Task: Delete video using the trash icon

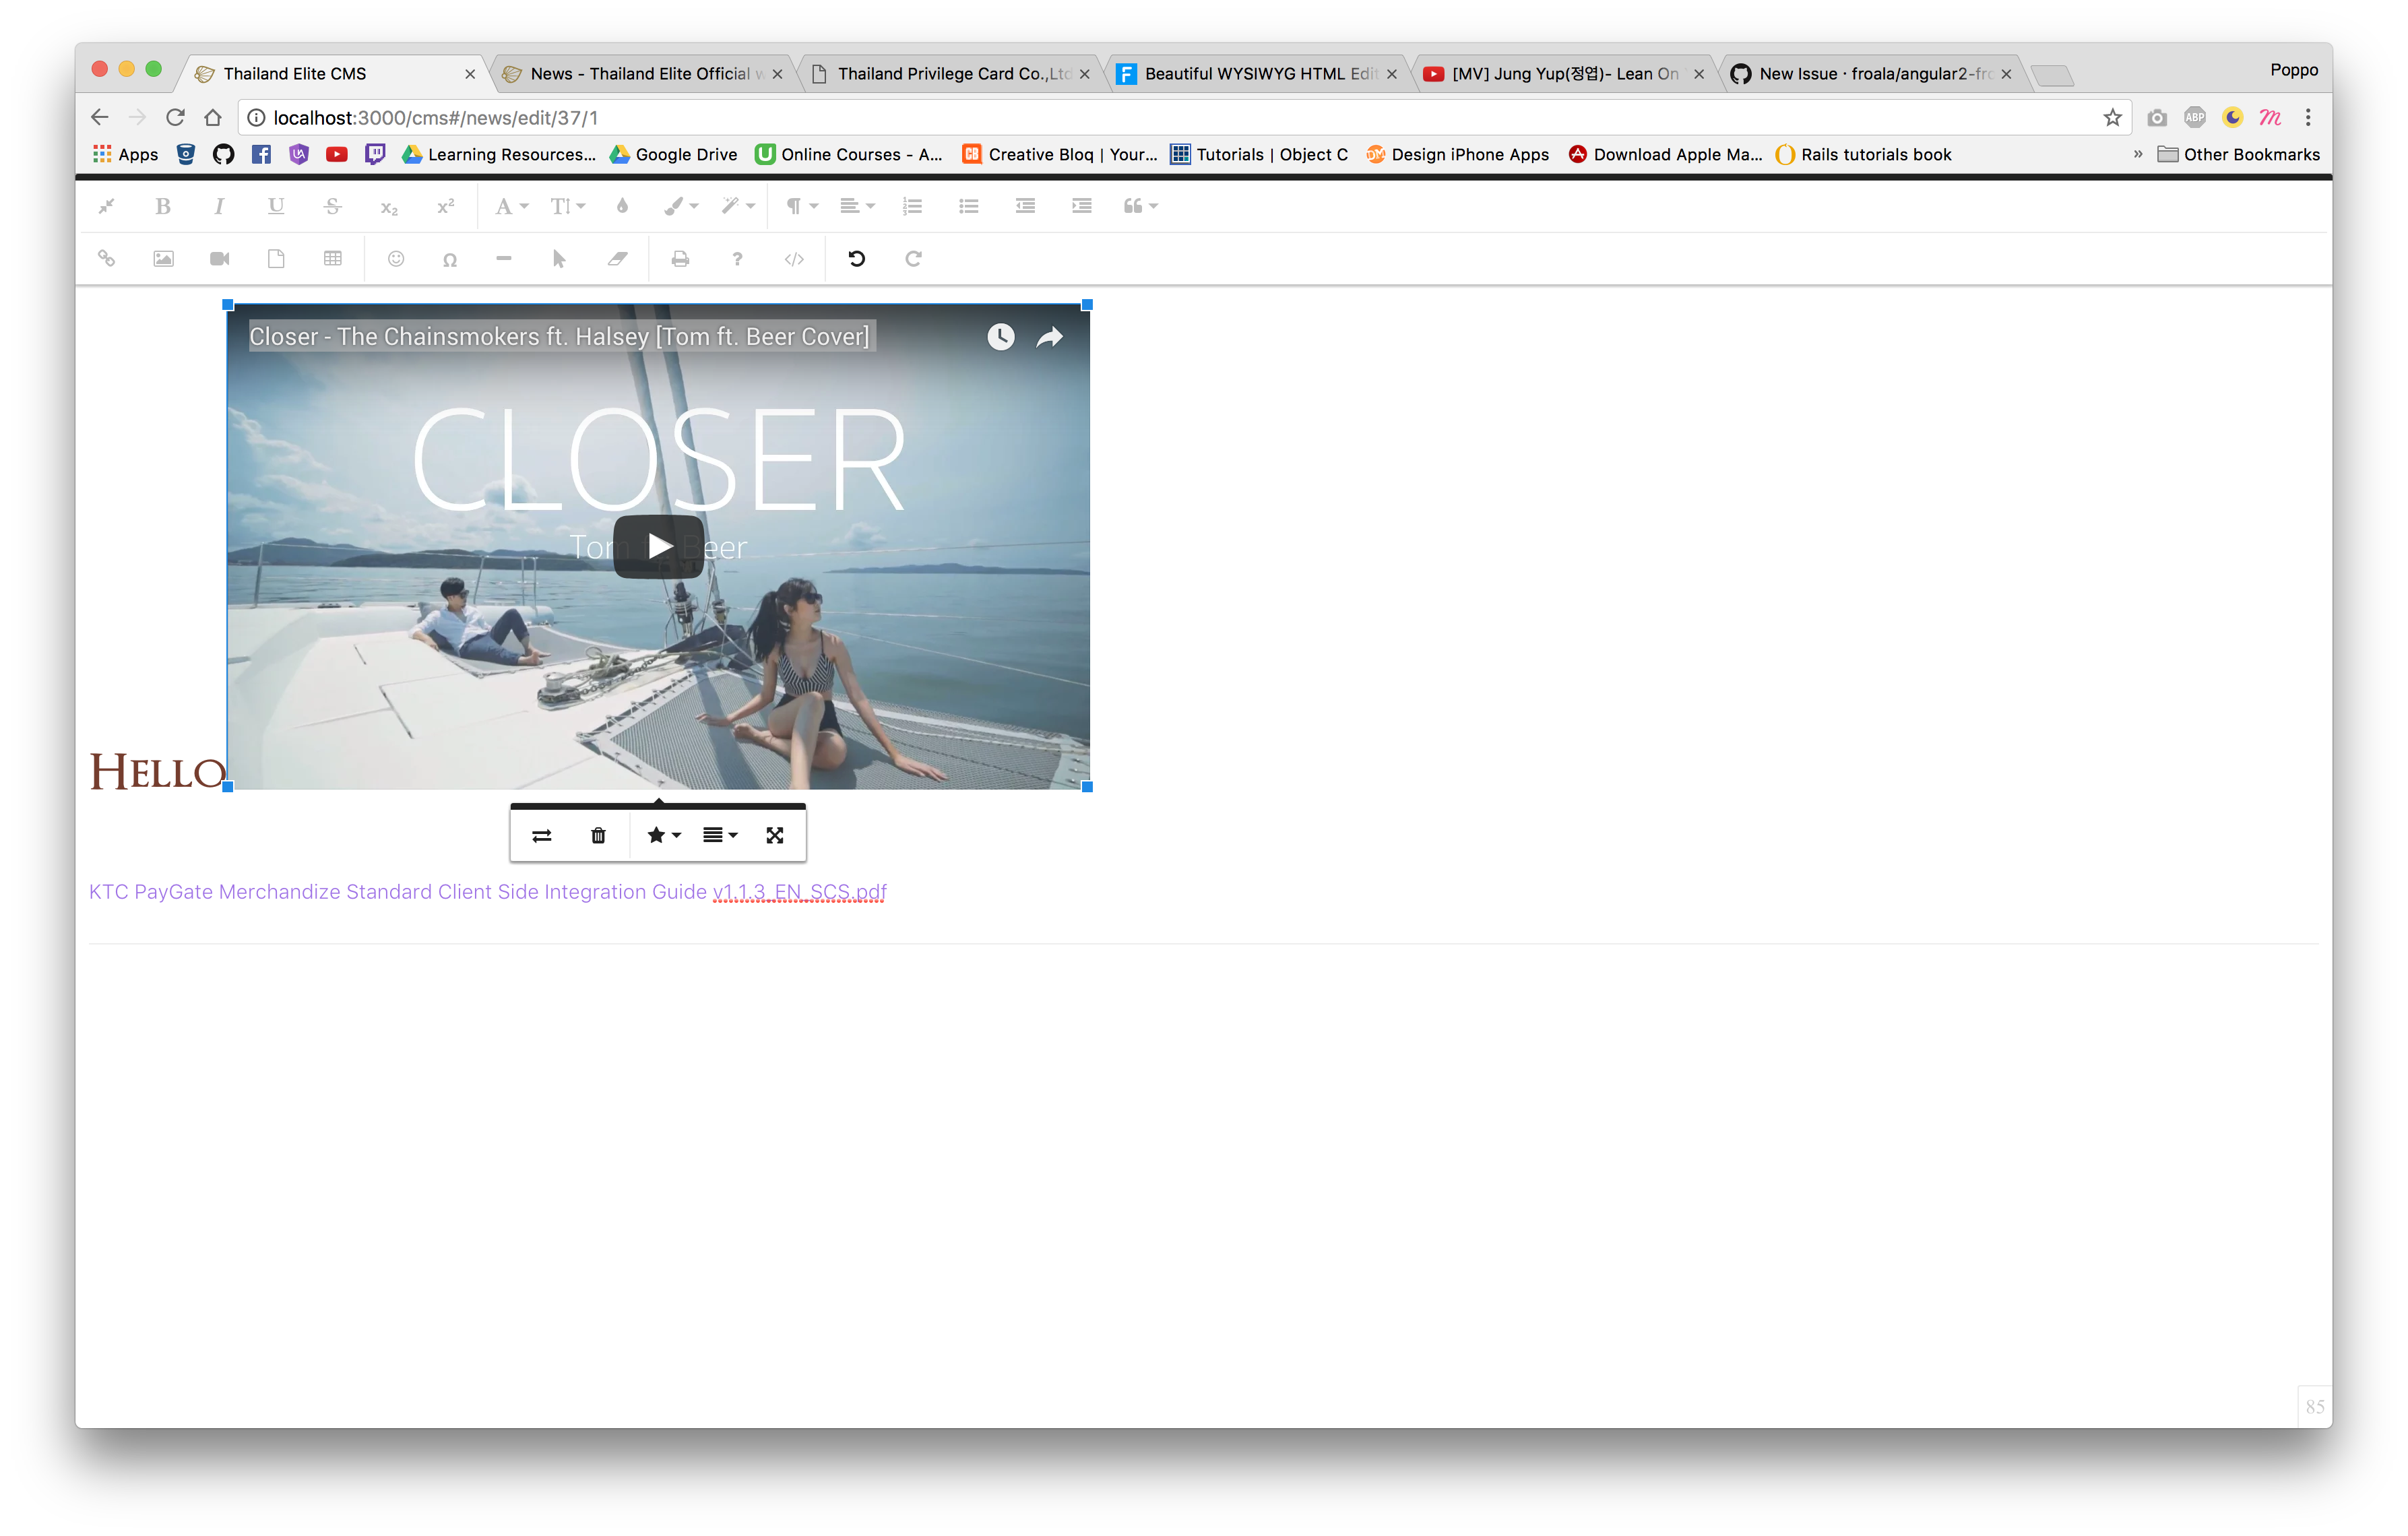Action: click(598, 835)
